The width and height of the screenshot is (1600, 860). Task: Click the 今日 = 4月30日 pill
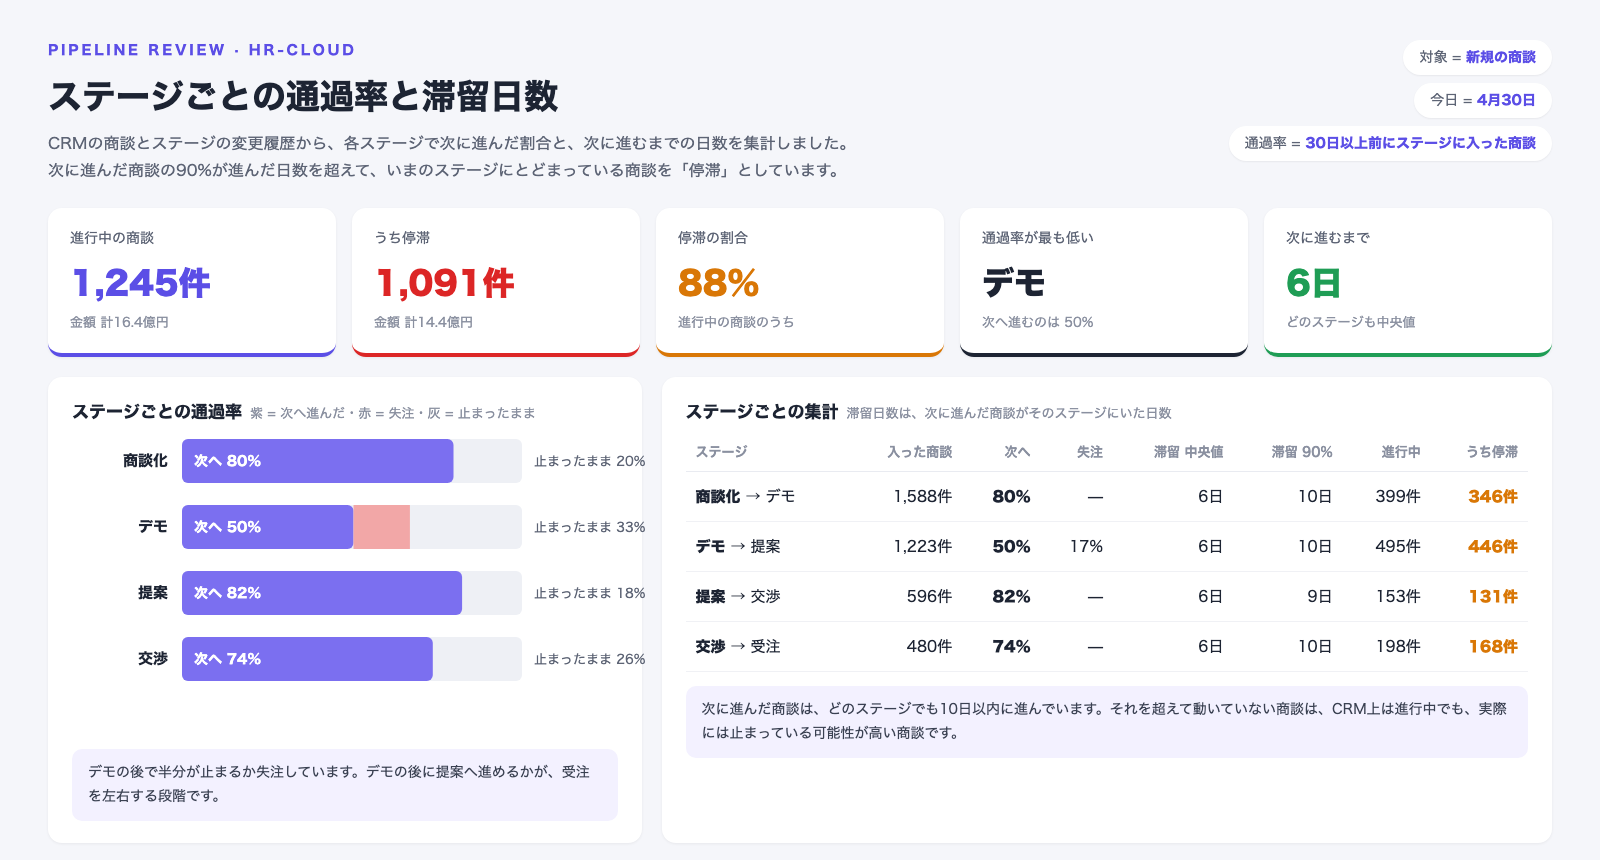pos(1482,100)
